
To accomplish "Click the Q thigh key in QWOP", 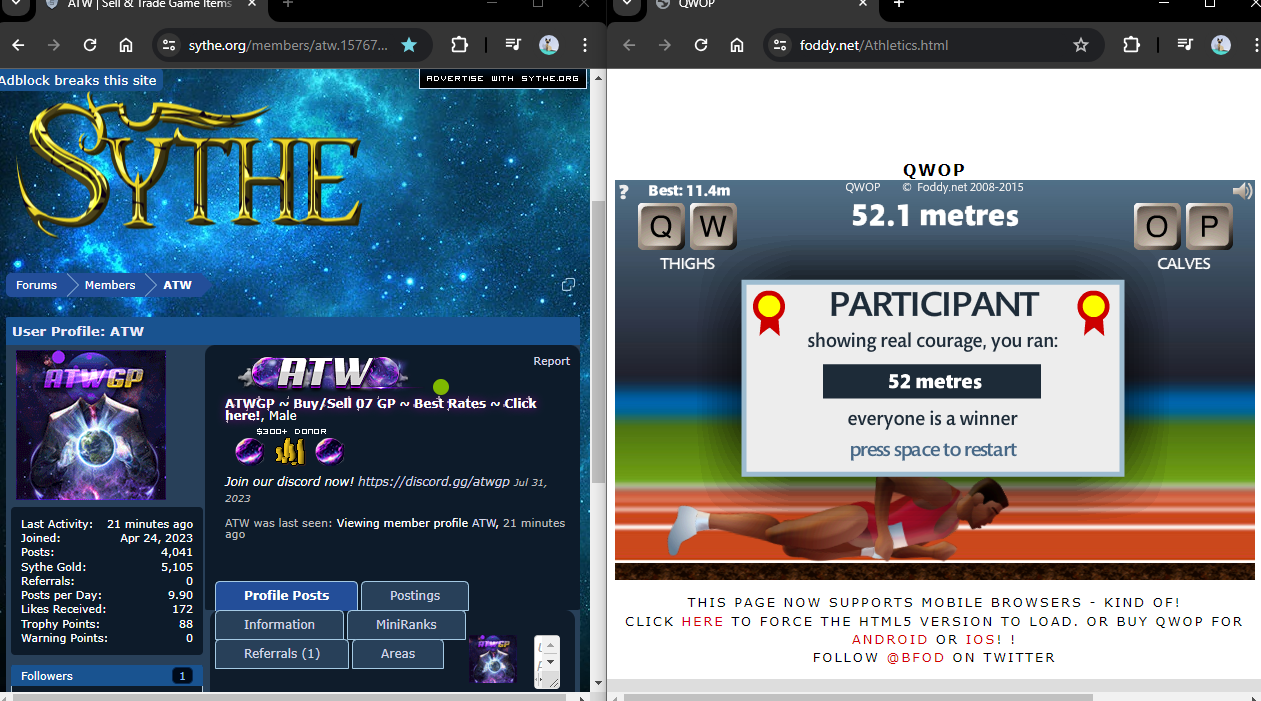I will point(661,227).
